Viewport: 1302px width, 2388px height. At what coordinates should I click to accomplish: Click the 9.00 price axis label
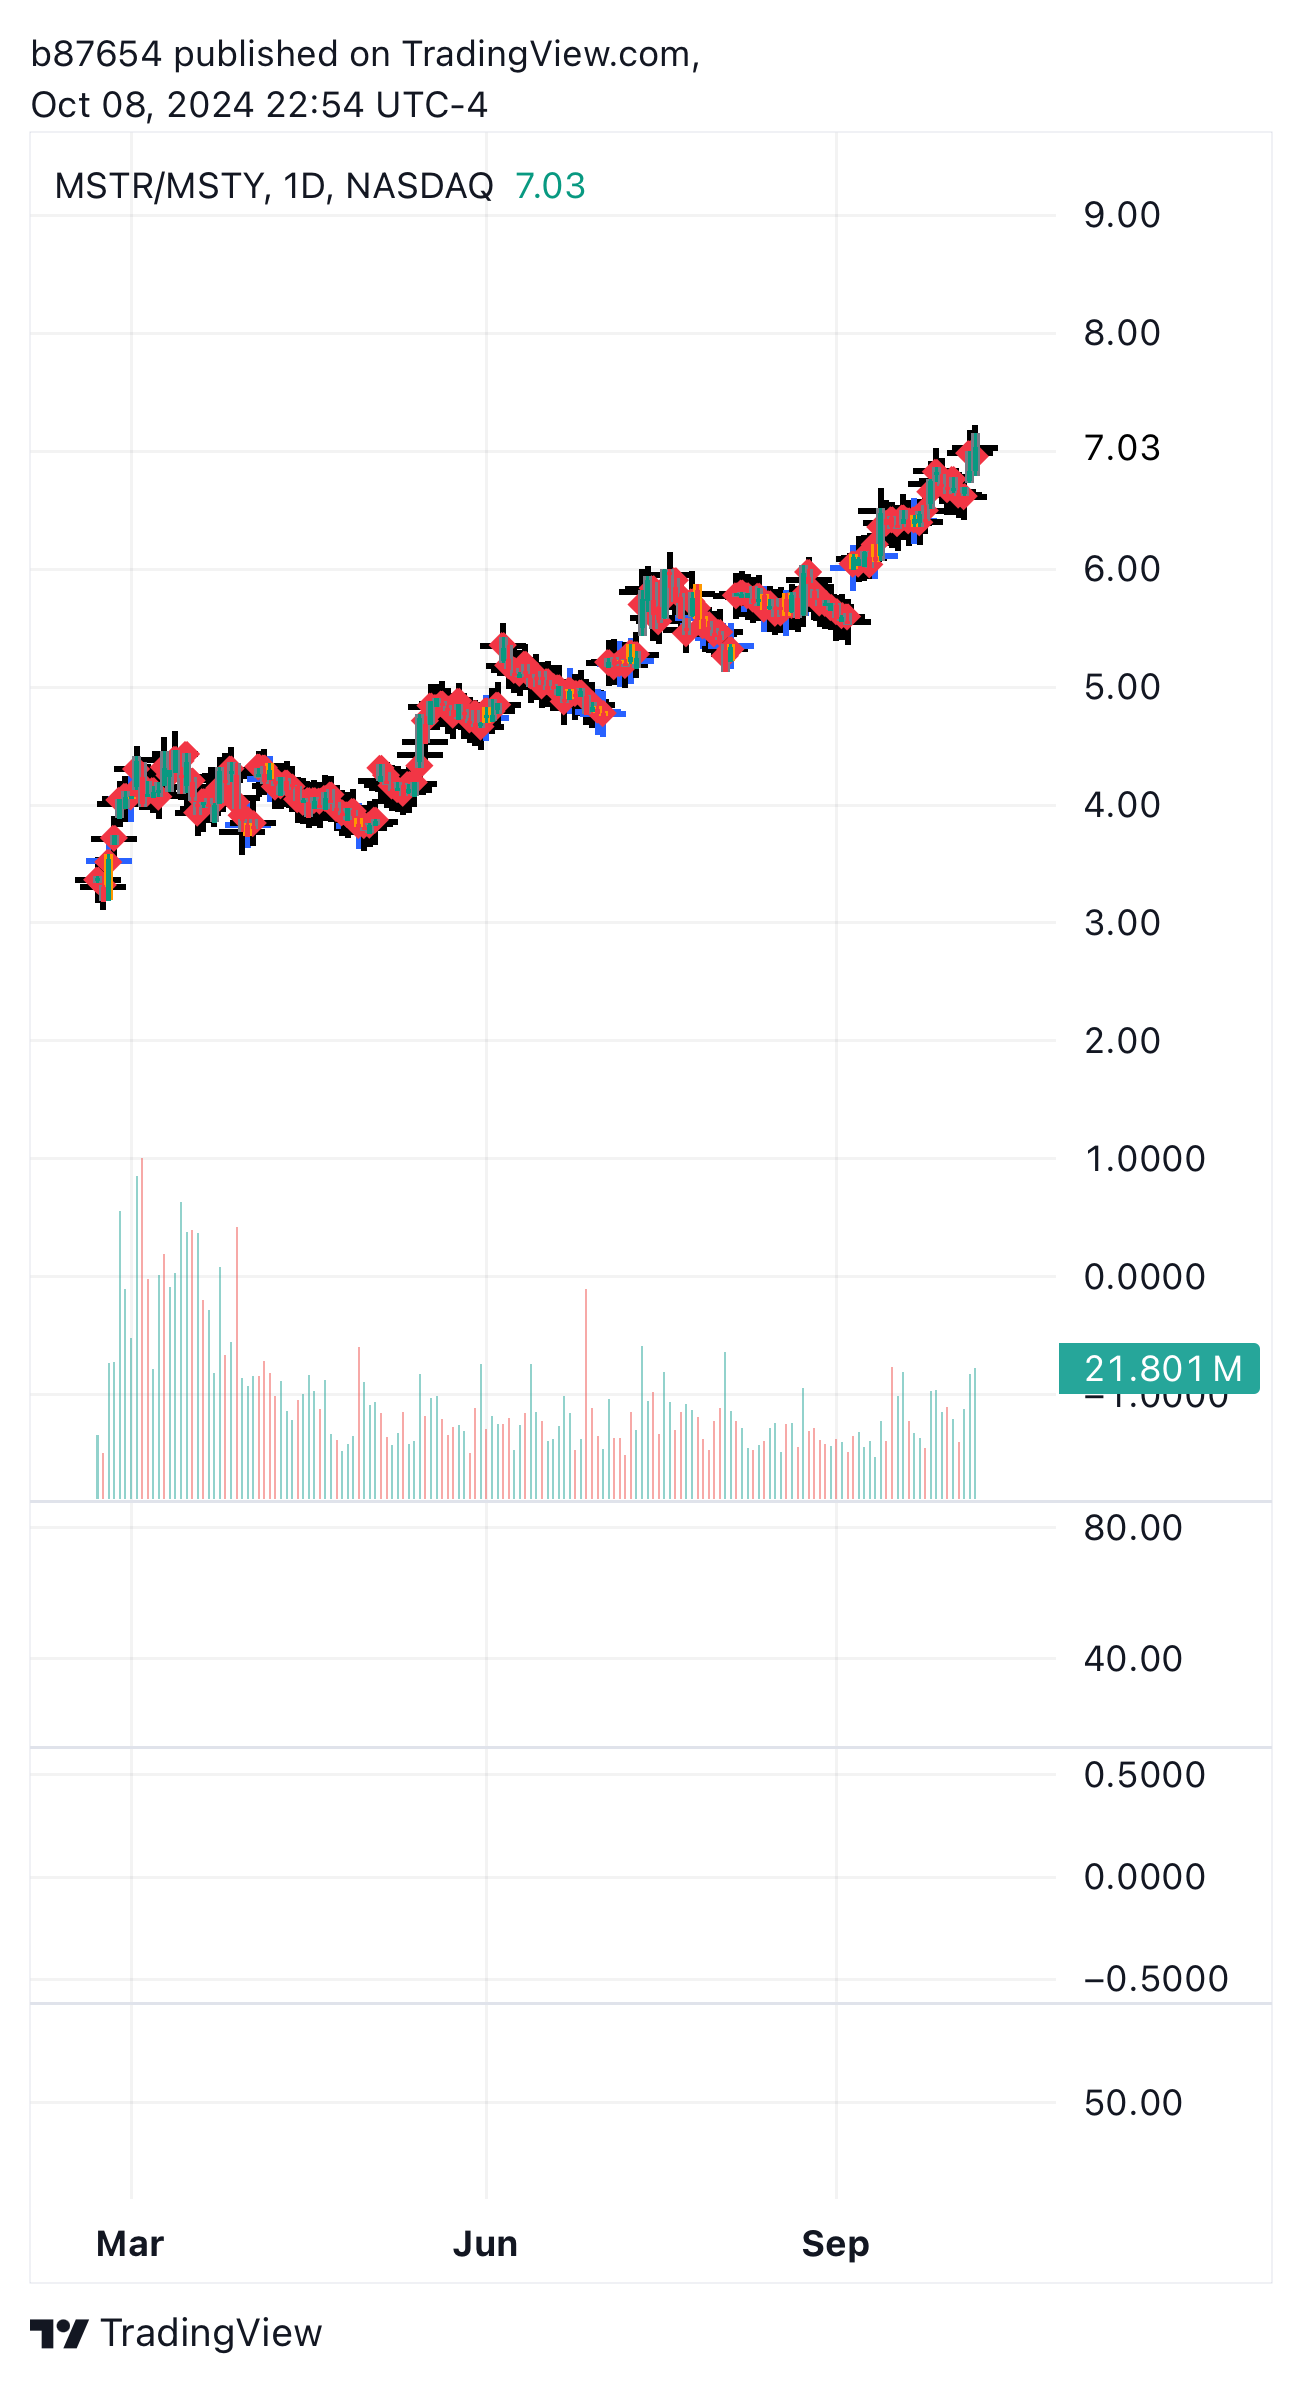pos(1122,215)
